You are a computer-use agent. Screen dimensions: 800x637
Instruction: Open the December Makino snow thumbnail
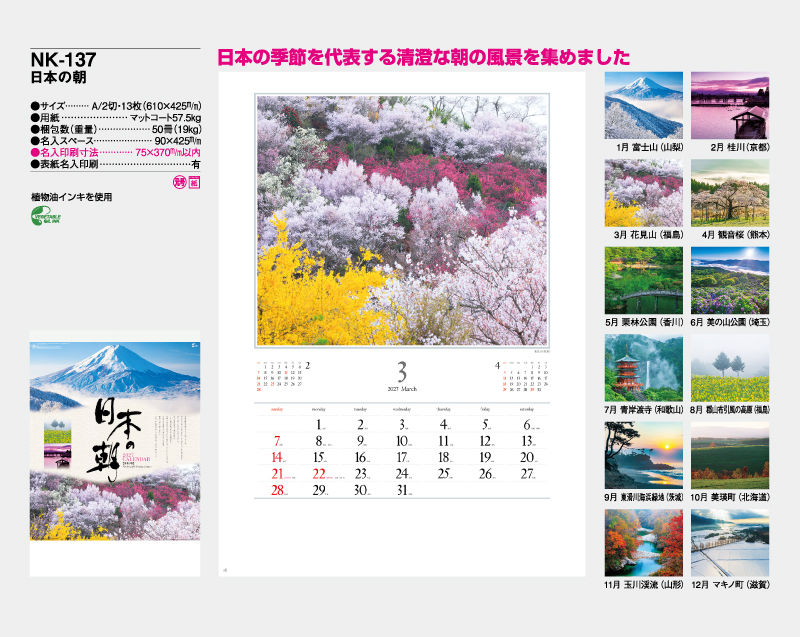730,543
